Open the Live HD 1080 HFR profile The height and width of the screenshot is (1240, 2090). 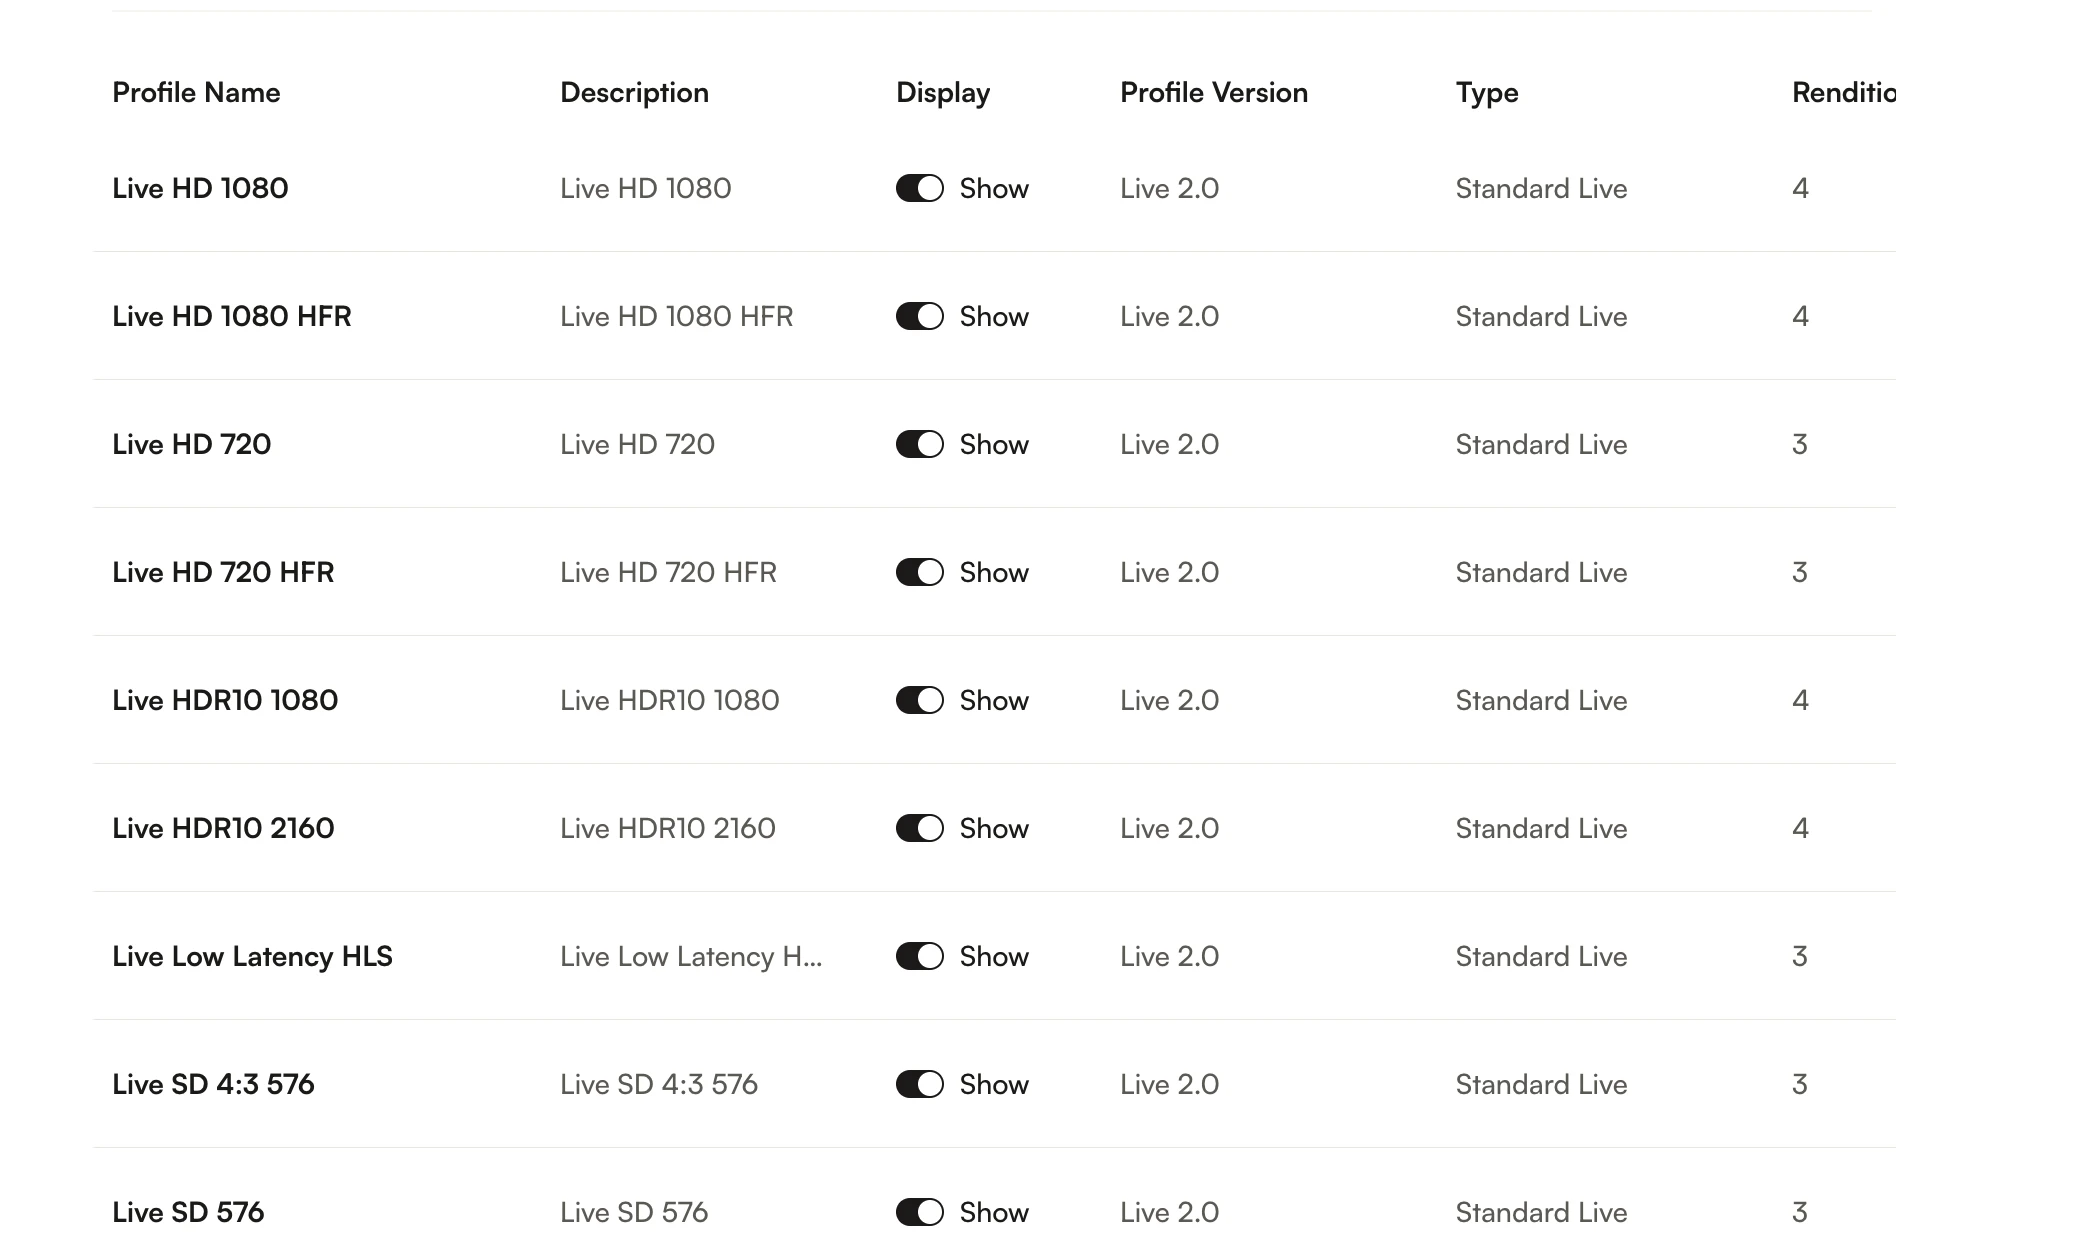(232, 316)
